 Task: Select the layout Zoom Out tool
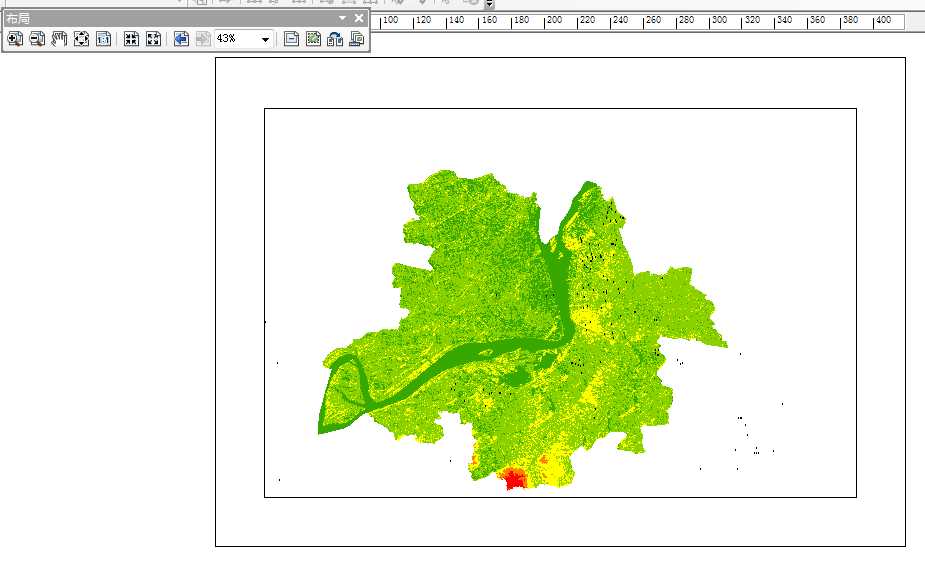pyautogui.click(x=37, y=39)
